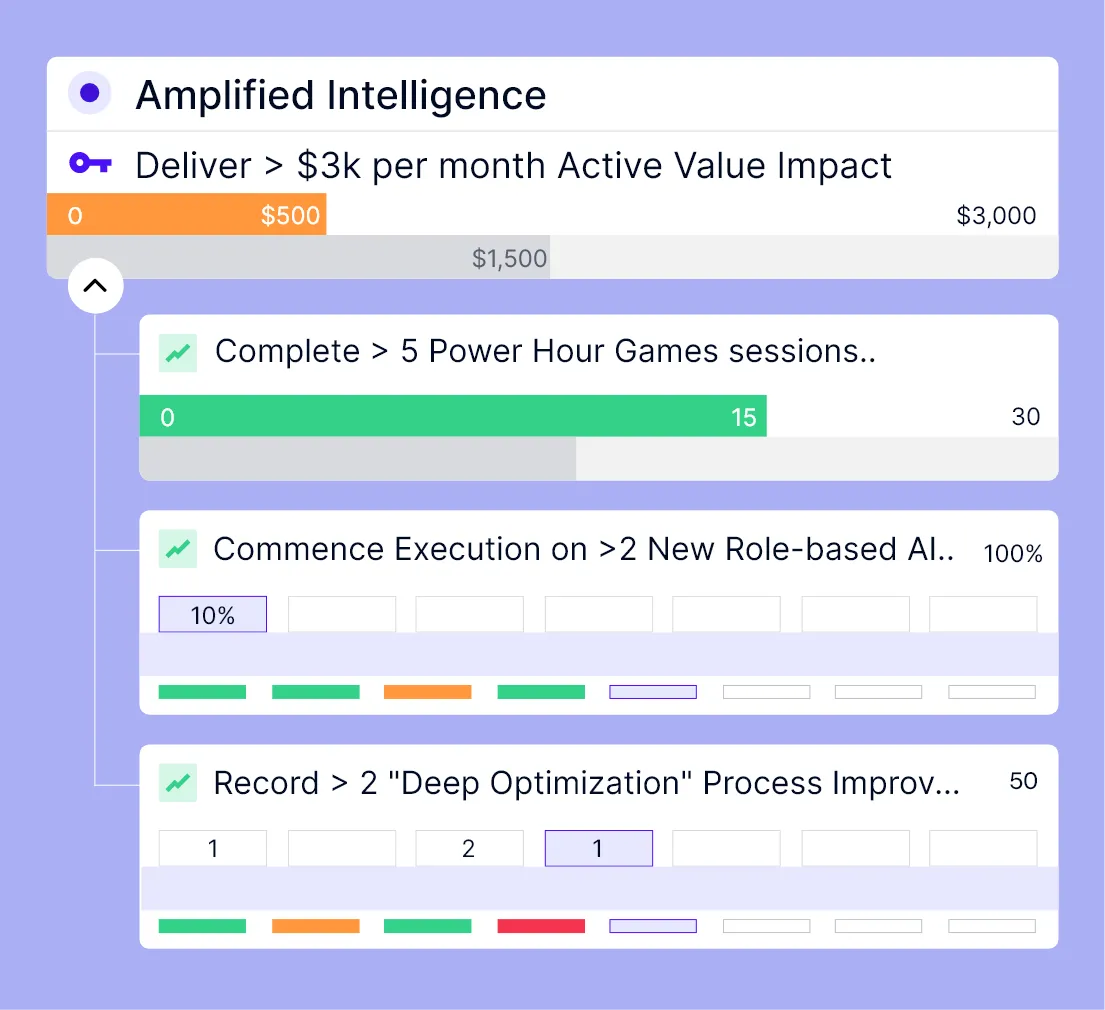Open the Commence Execution on >2 New Role-based item
Screen dimensions: 1105x1010
[583, 549]
